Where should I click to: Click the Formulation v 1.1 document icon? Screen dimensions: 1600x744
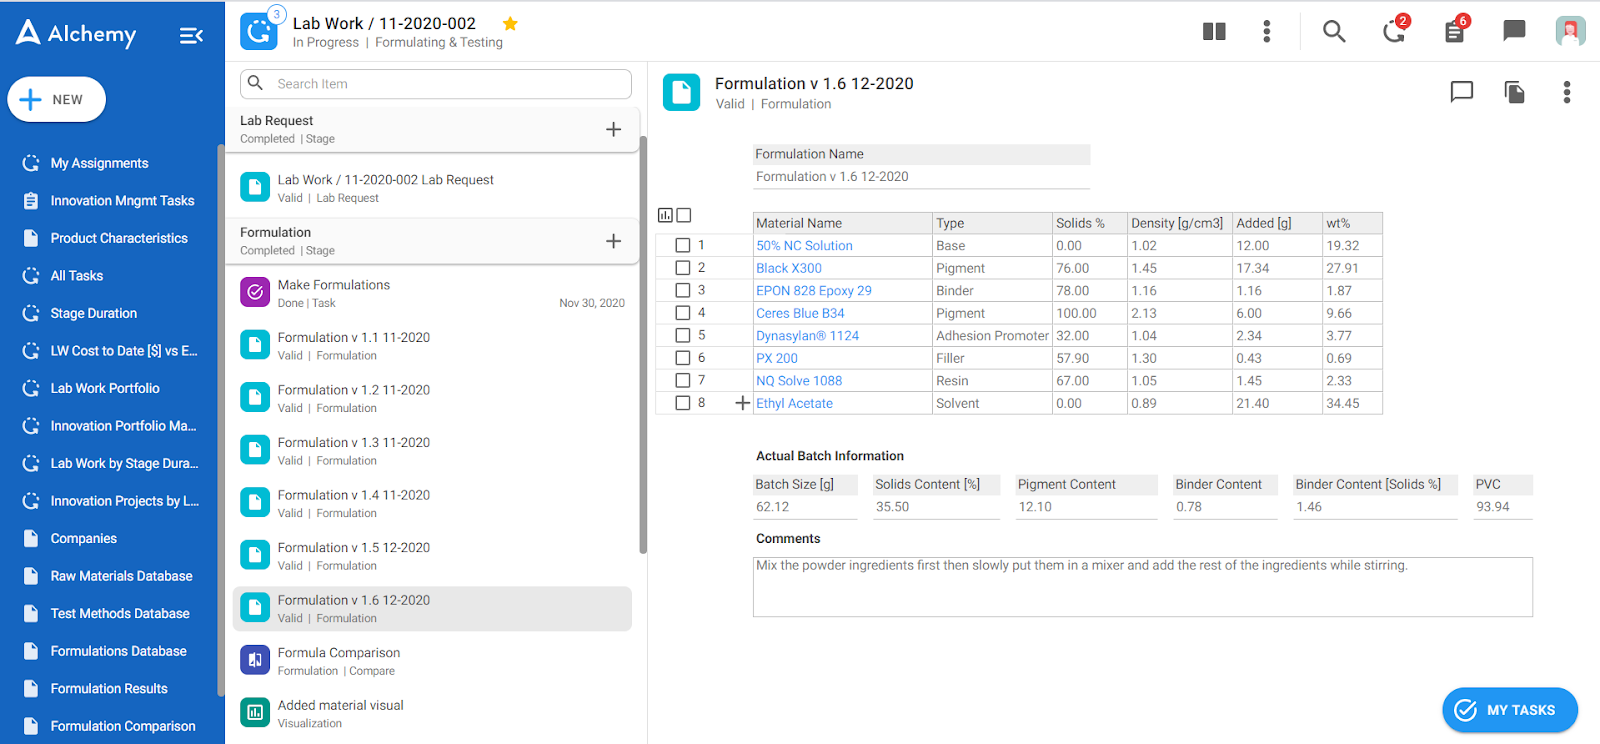click(x=255, y=345)
